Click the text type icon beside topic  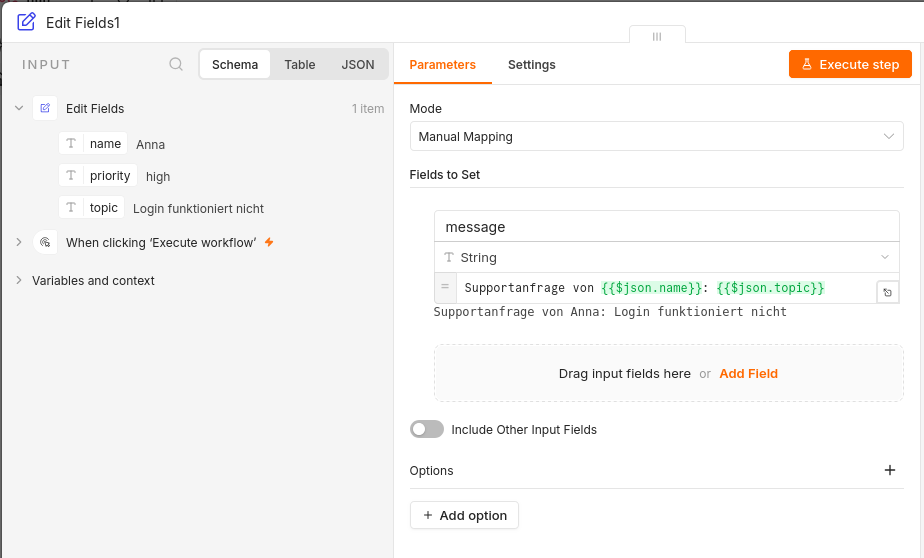(x=71, y=207)
